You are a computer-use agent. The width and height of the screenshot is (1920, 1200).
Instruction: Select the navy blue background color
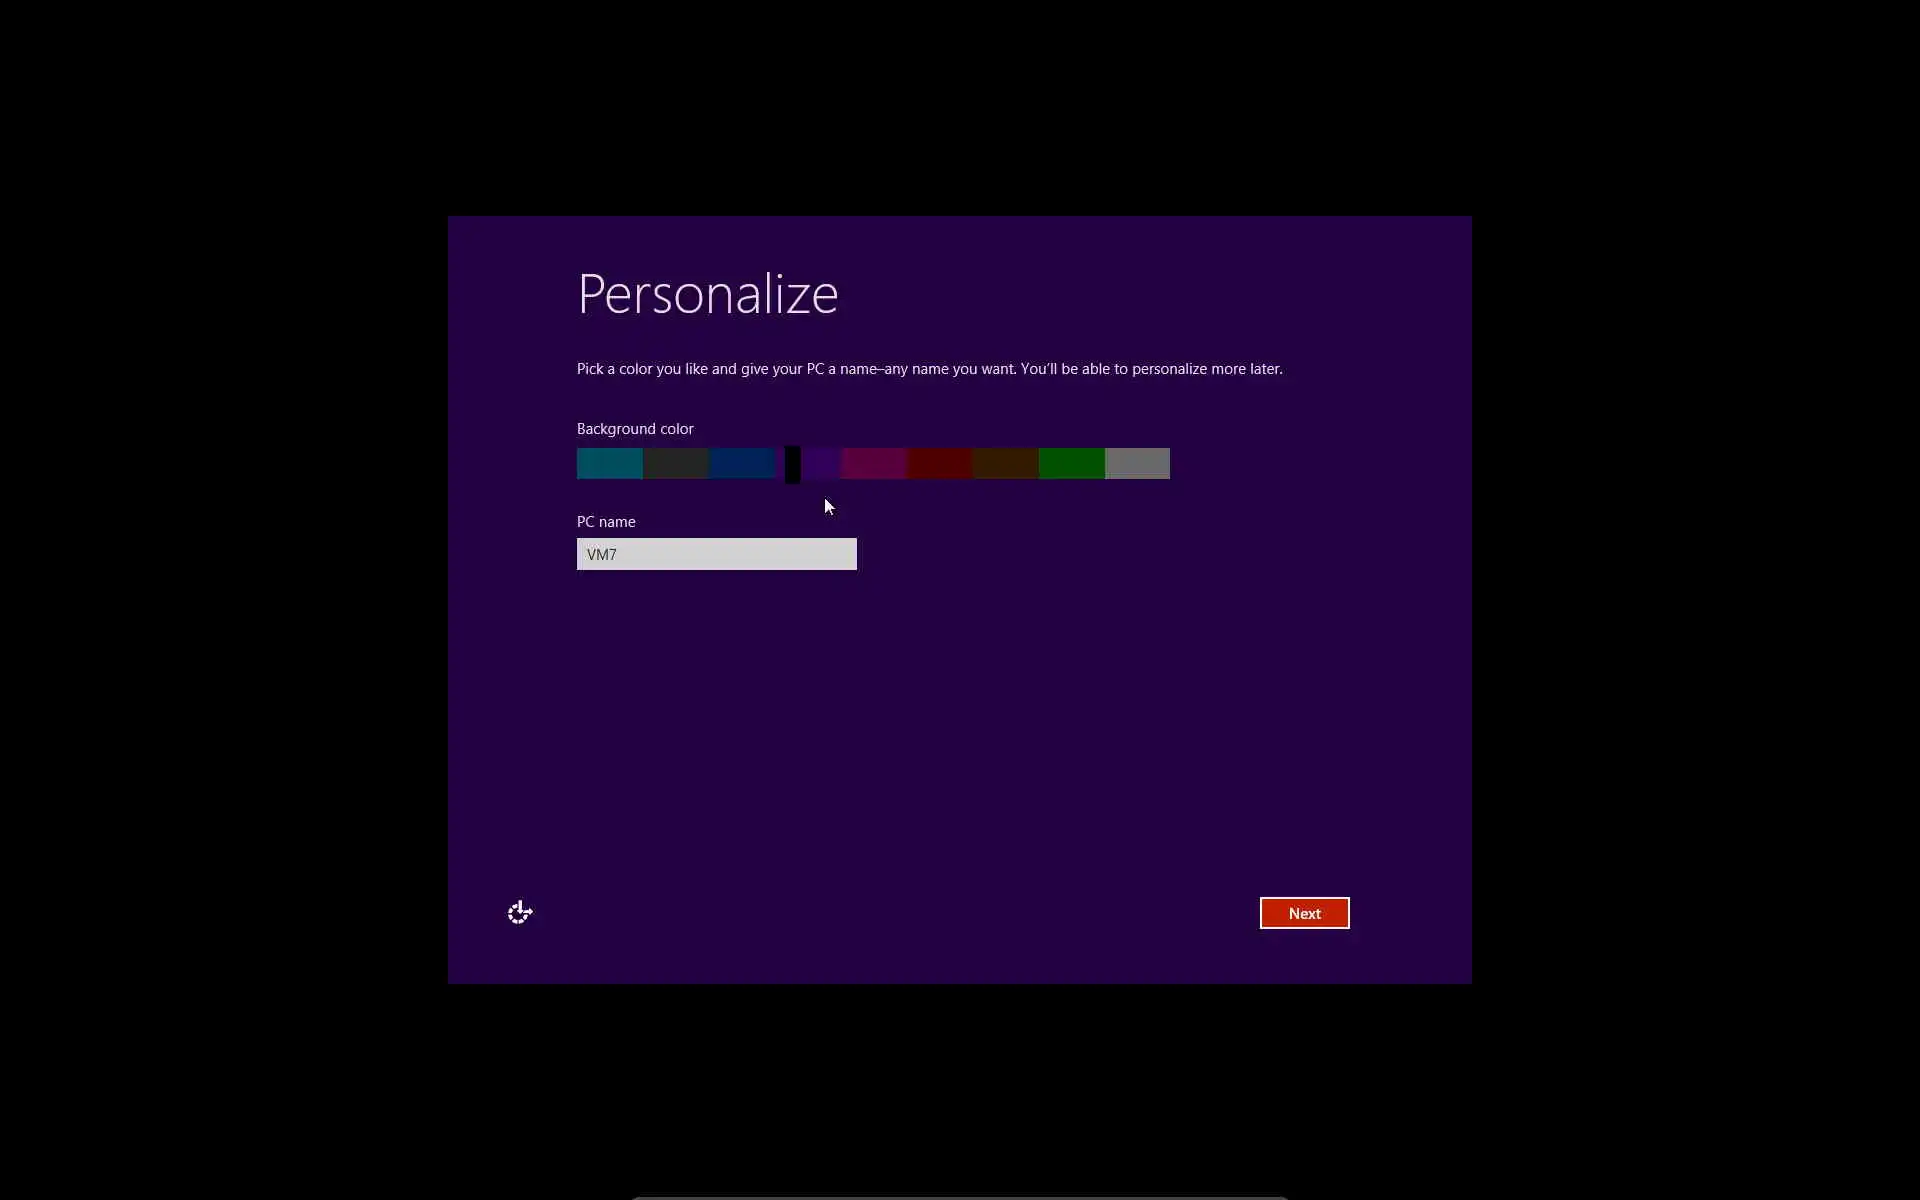[x=741, y=464]
